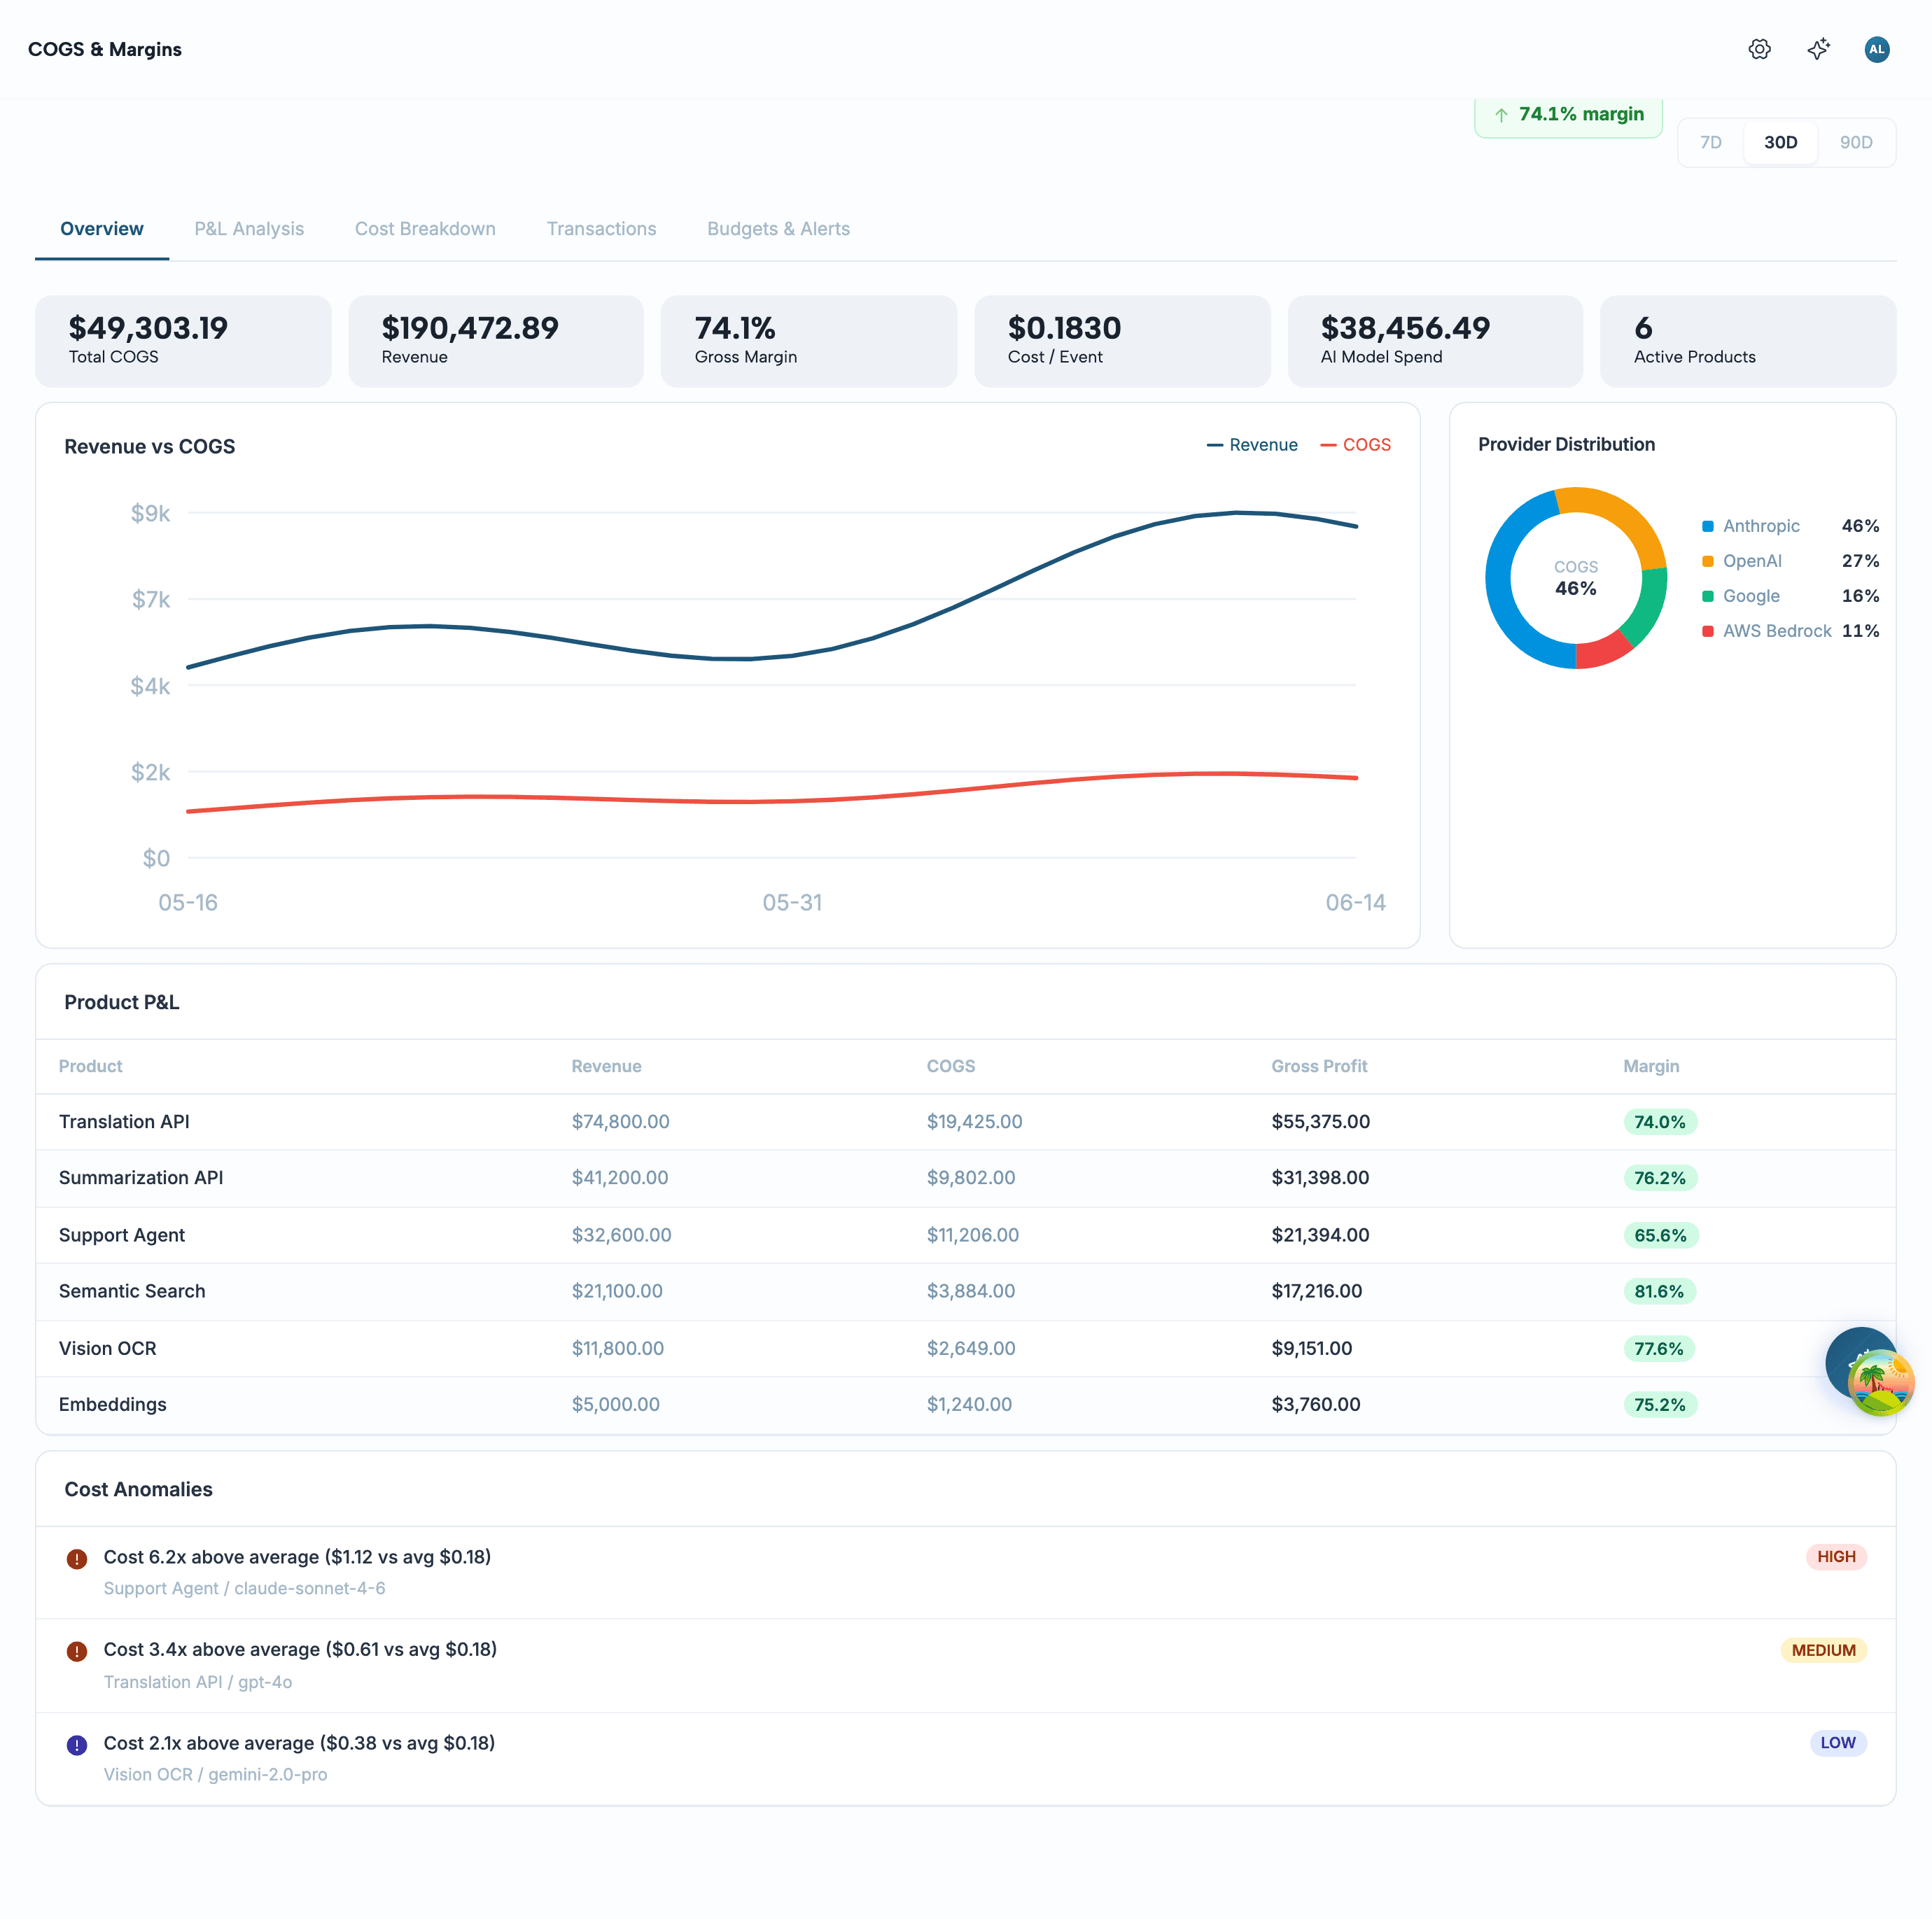This screenshot has width=1932, height=1919.
Task: Click the LOW severity blue alert icon
Action: [x=77, y=1744]
